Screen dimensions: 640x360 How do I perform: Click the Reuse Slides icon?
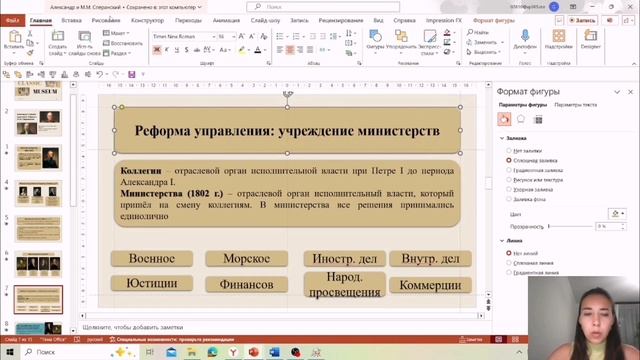(x=84, y=37)
